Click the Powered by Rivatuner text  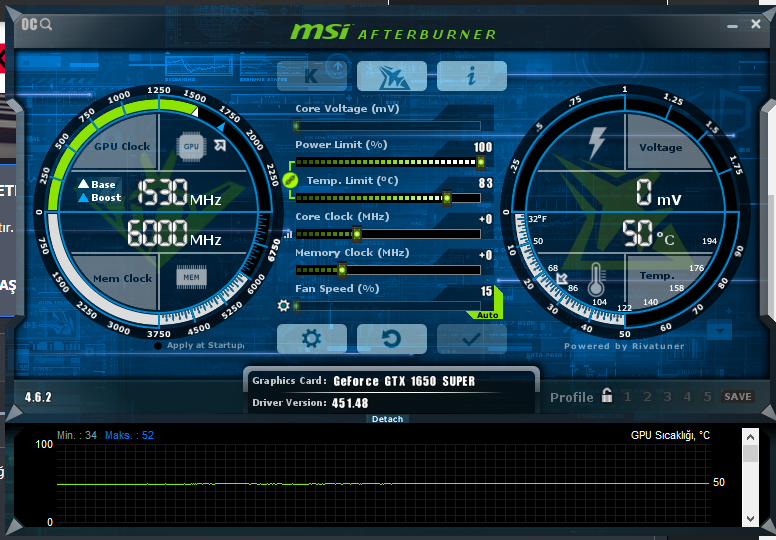pos(624,346)
